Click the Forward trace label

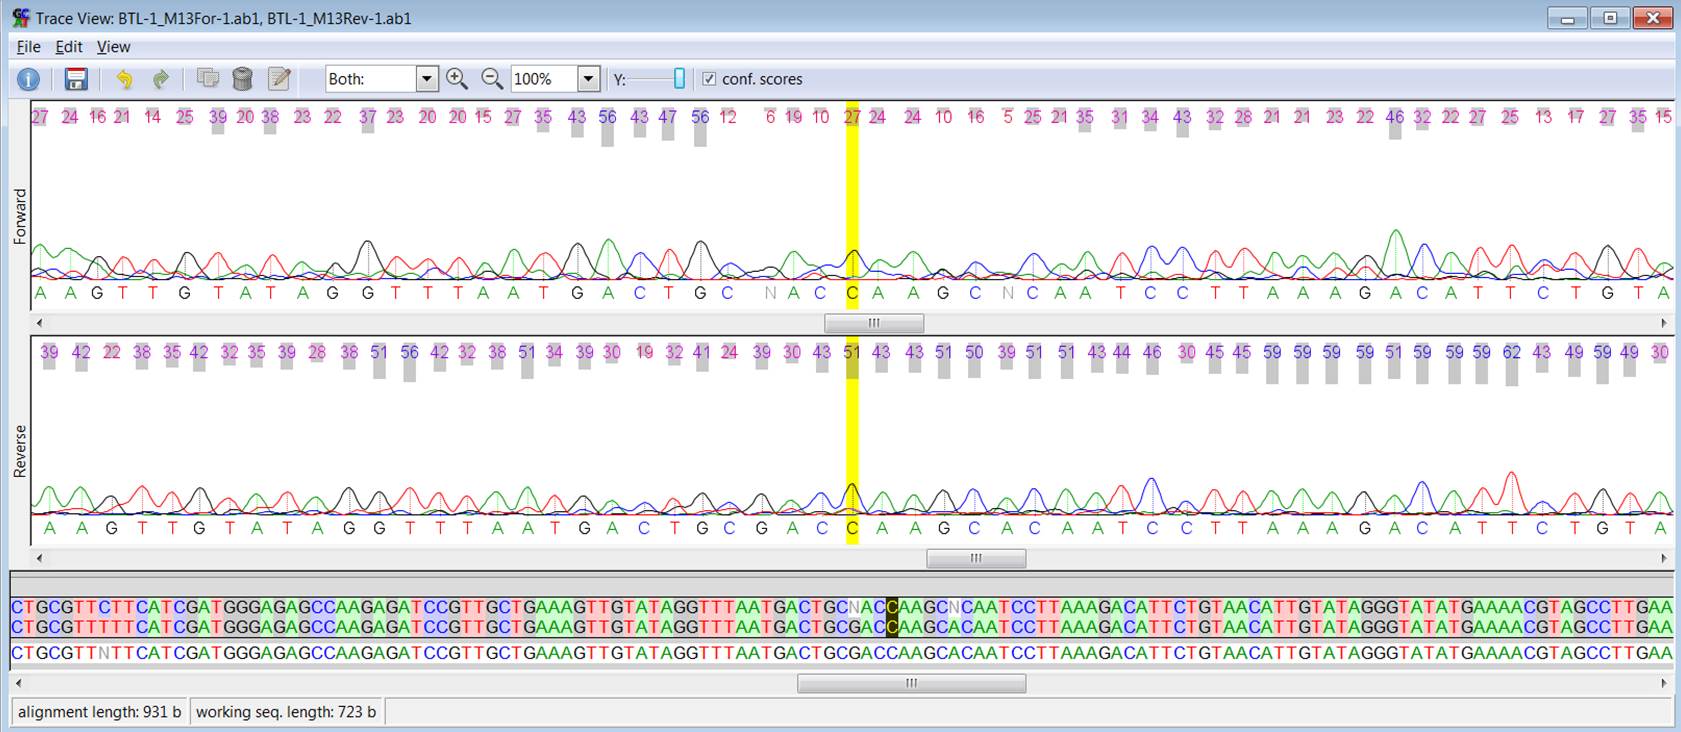pos(20,216)
